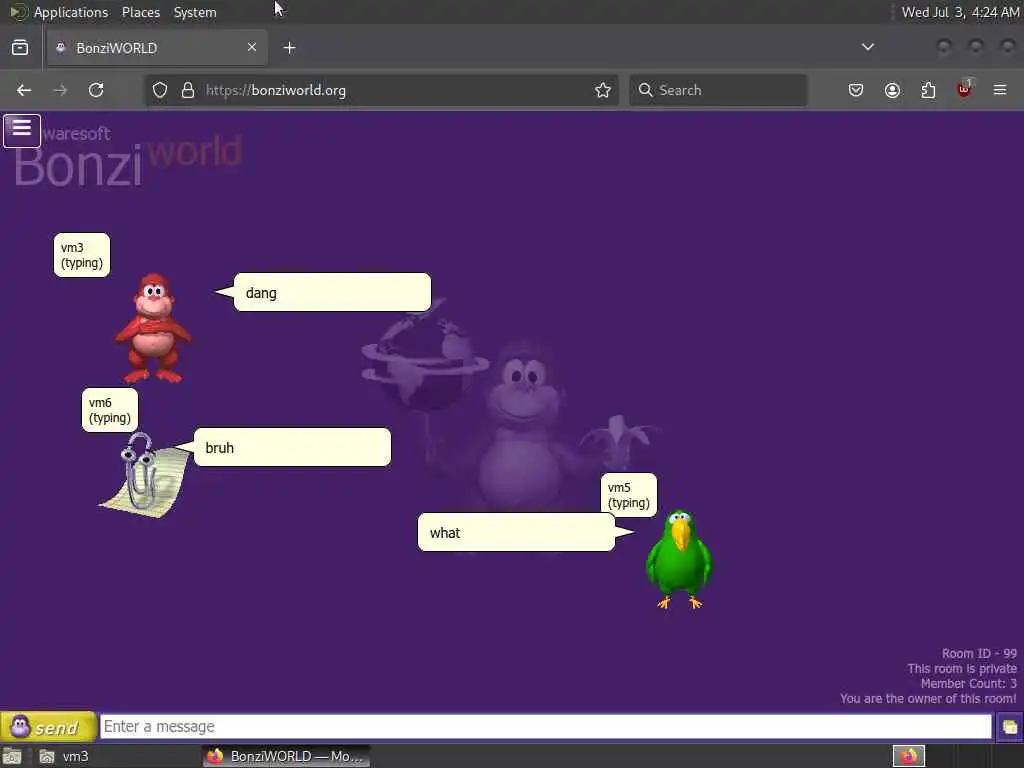Click the vm3 (typing) name tag
1024x768 pixels.
[x=82, y=255]
